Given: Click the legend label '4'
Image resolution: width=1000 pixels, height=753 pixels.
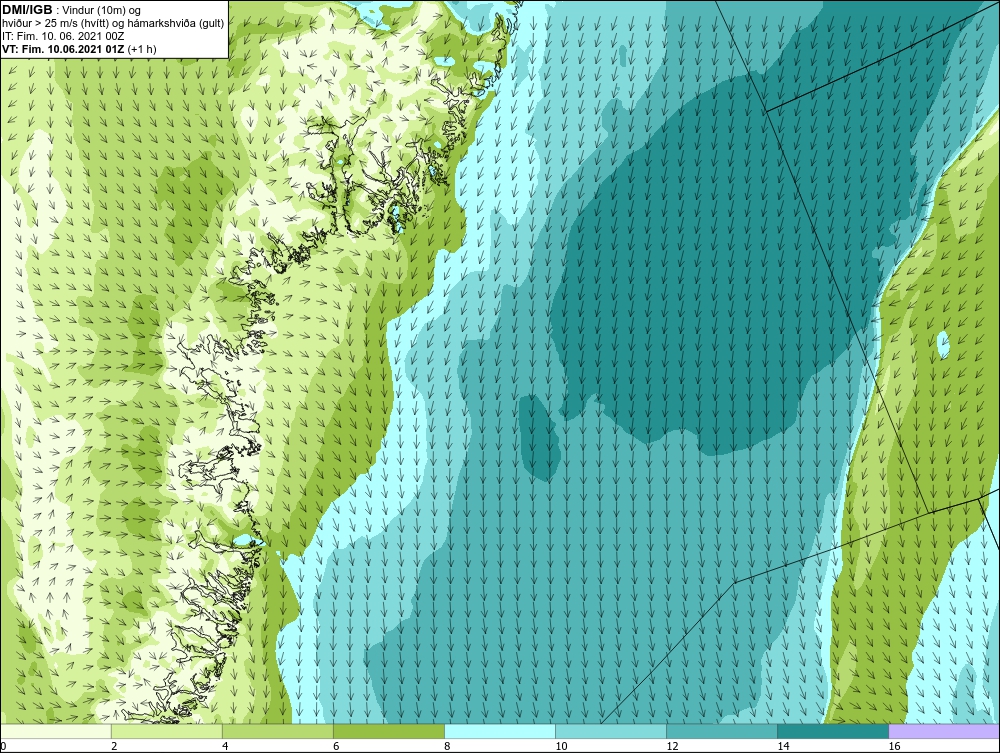Looking at the screenshot, I should 226,746.
